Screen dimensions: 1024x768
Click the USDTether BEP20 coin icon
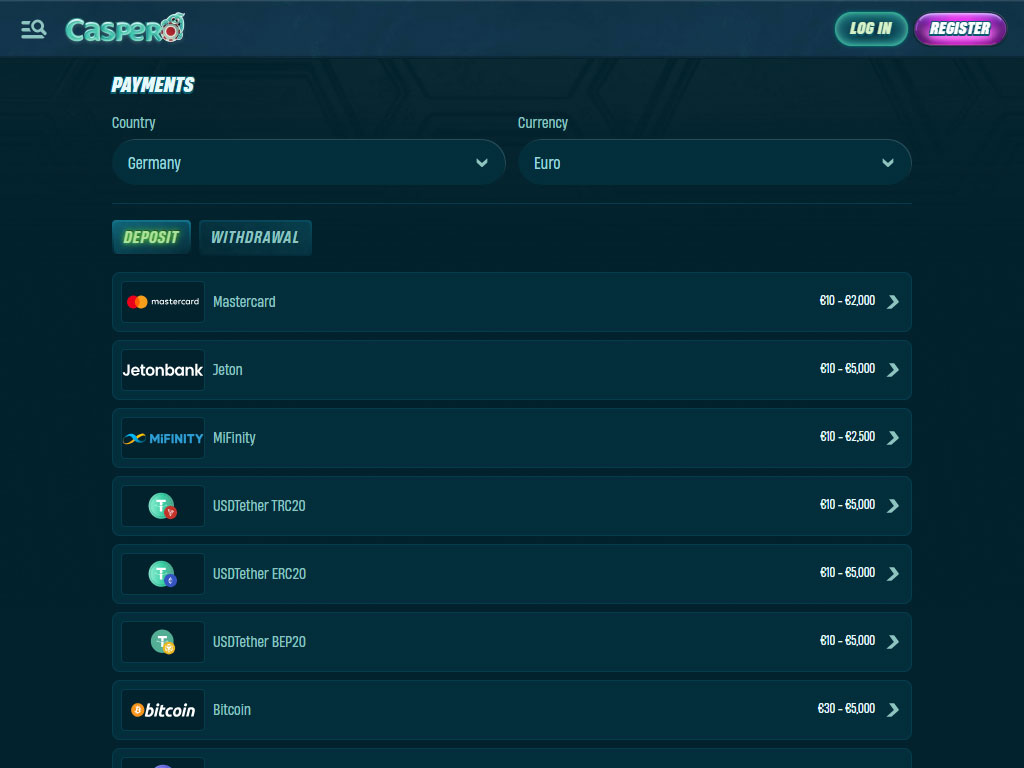coord(163,642)
